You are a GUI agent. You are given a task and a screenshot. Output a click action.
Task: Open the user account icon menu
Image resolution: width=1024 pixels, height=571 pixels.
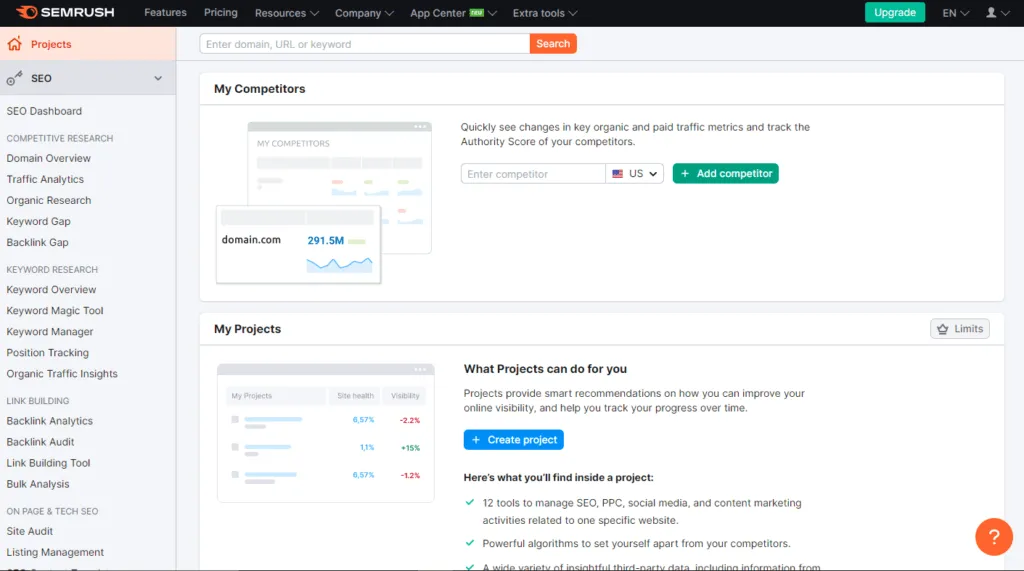tap(997, 12)
